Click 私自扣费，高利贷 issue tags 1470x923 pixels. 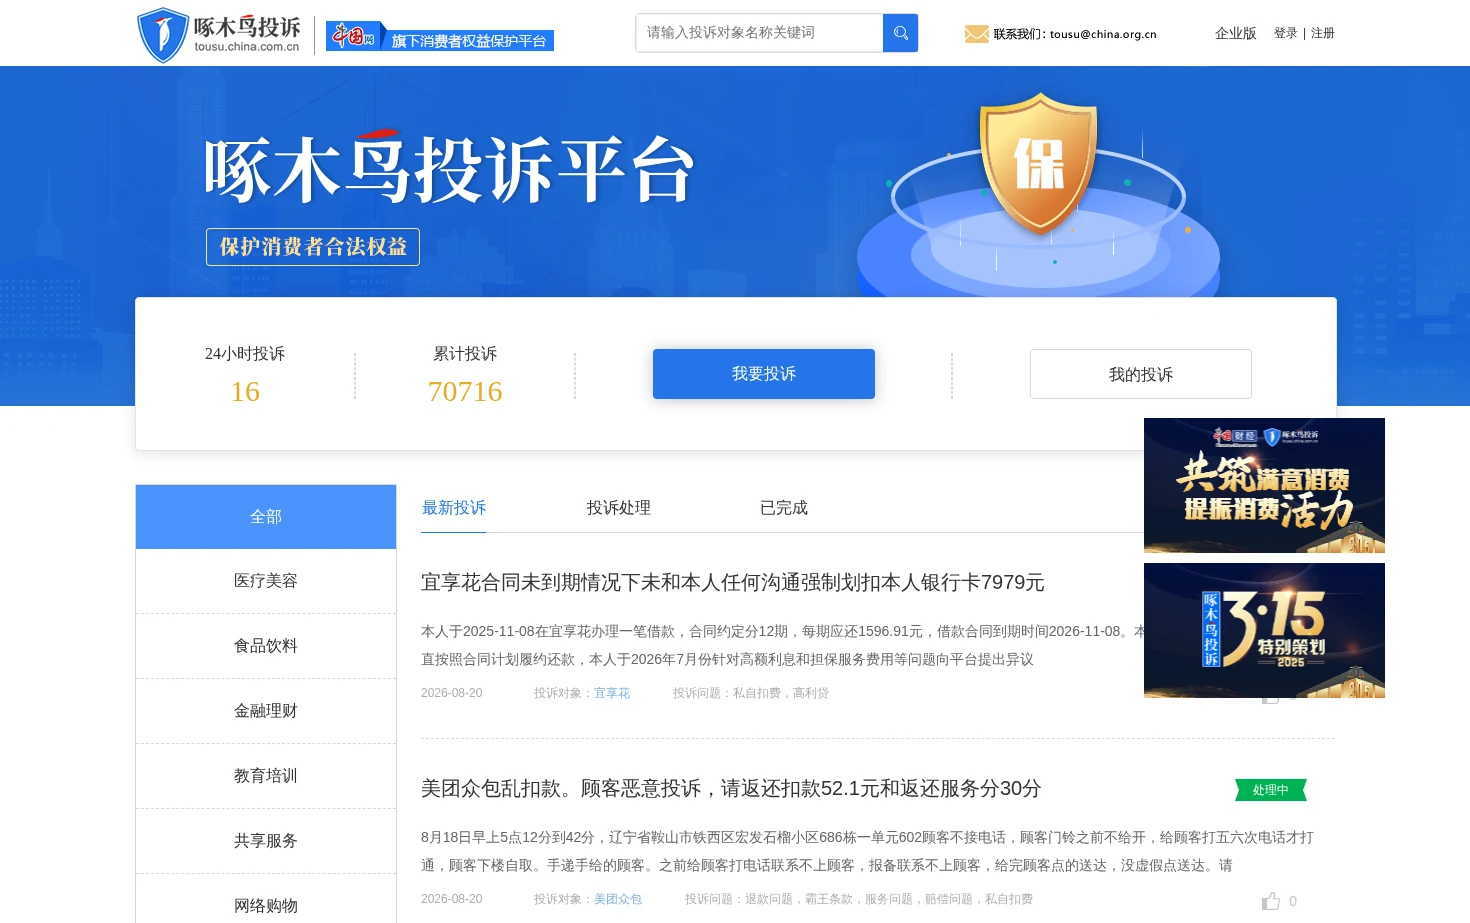pyautogui.click(x=781, y=693)
